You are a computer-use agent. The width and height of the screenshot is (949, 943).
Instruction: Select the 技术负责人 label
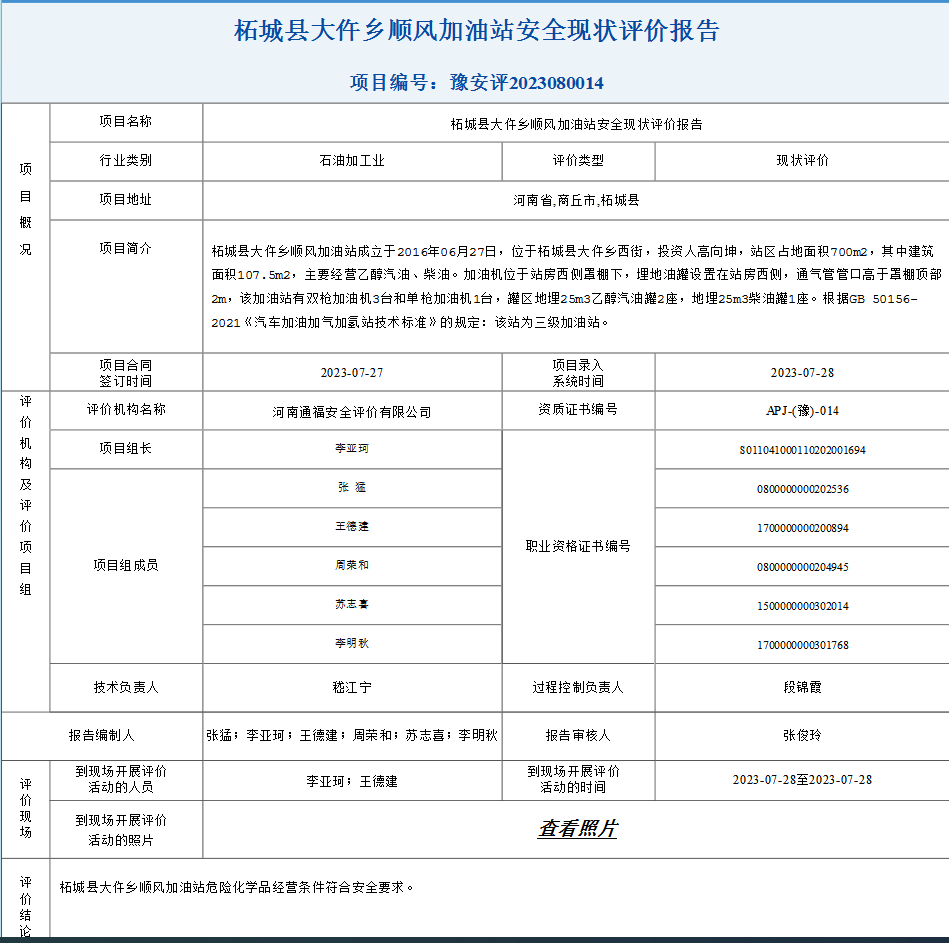[126, 688]
